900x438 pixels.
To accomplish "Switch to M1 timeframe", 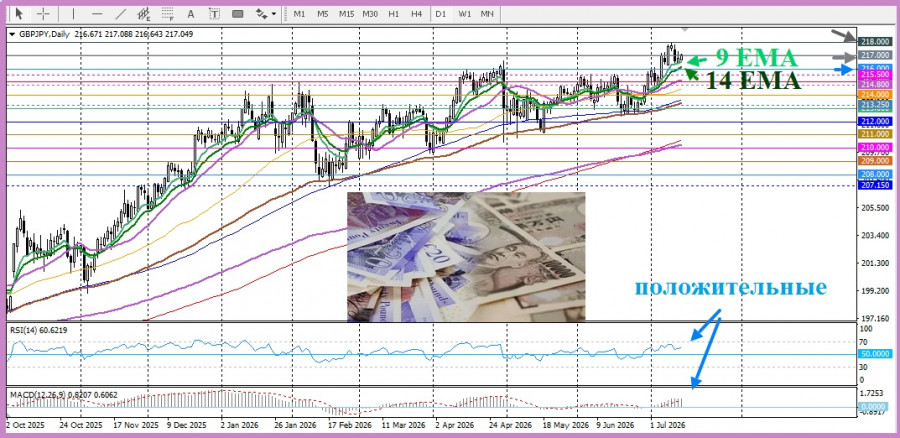I will tap(299, 13).
